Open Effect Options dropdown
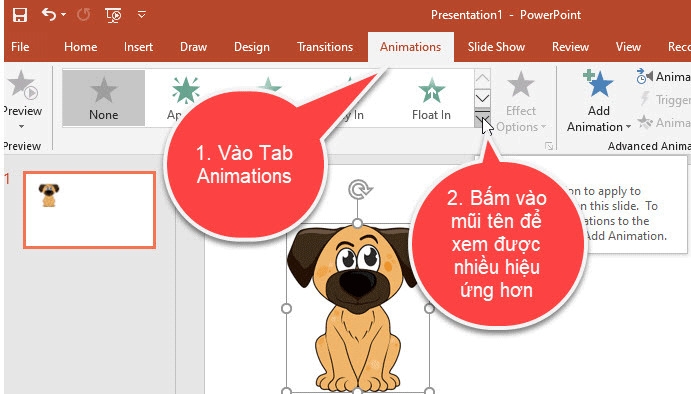 click(521, 102)
